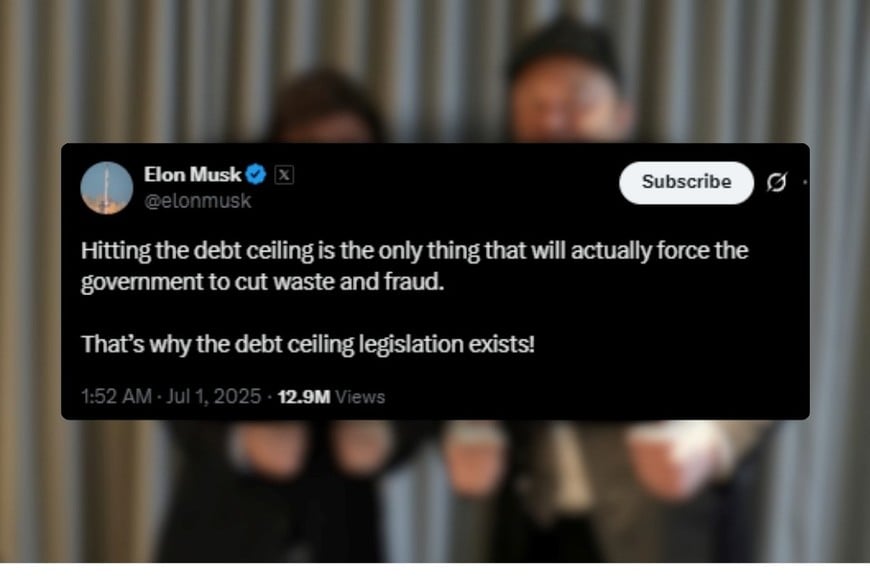Screen dimensions: 870x580
Task: Click the word Views in post footer
Action: (360, 397)
